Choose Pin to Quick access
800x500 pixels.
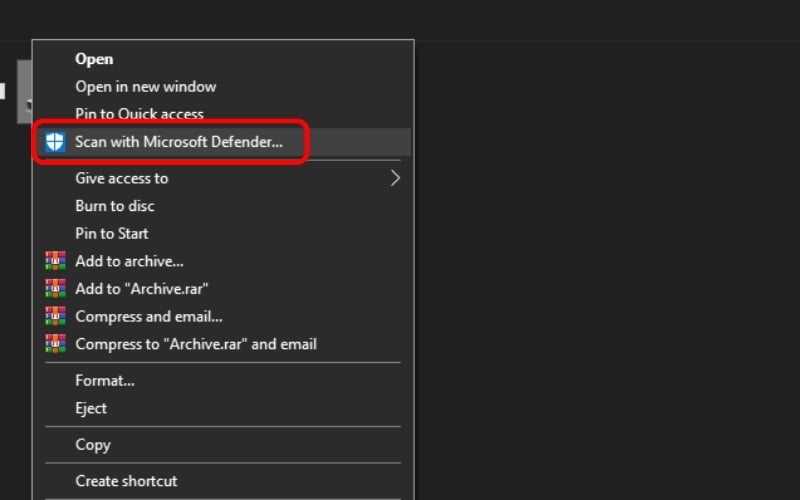click(223, 113)
